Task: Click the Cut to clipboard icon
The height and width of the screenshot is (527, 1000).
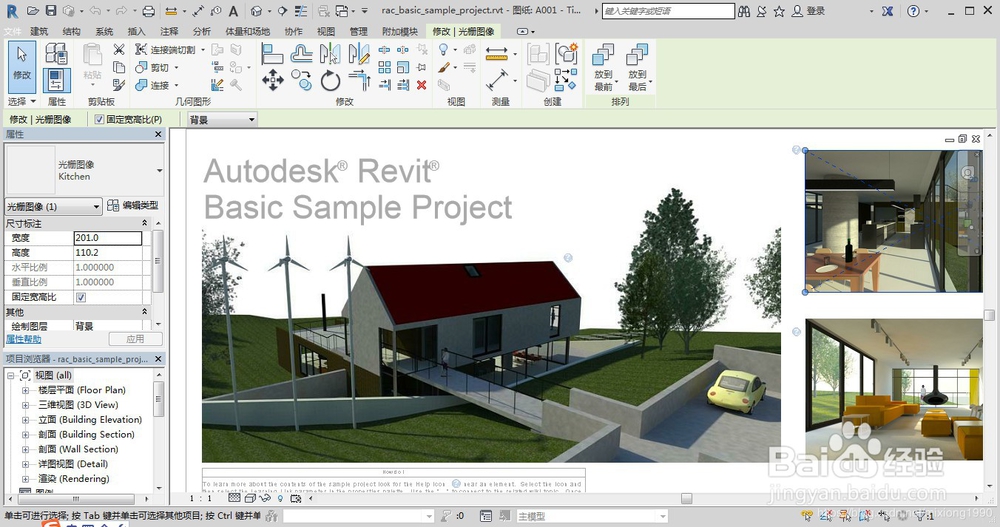Action: [119, 49]
